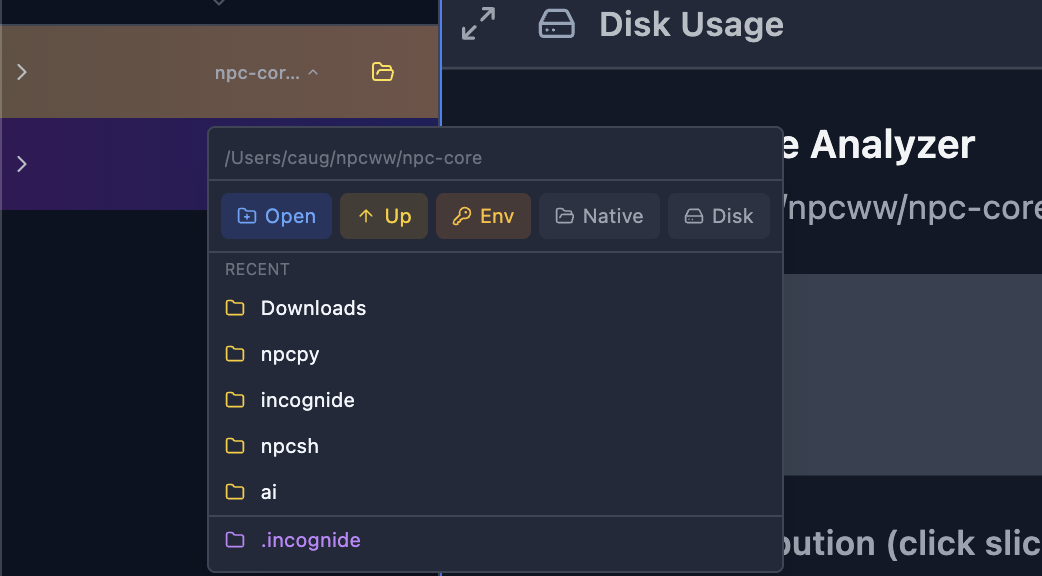Click the yellow open-folder icon beside npc-cor...
Viewport: 1042px width, 576px height.
382,72
